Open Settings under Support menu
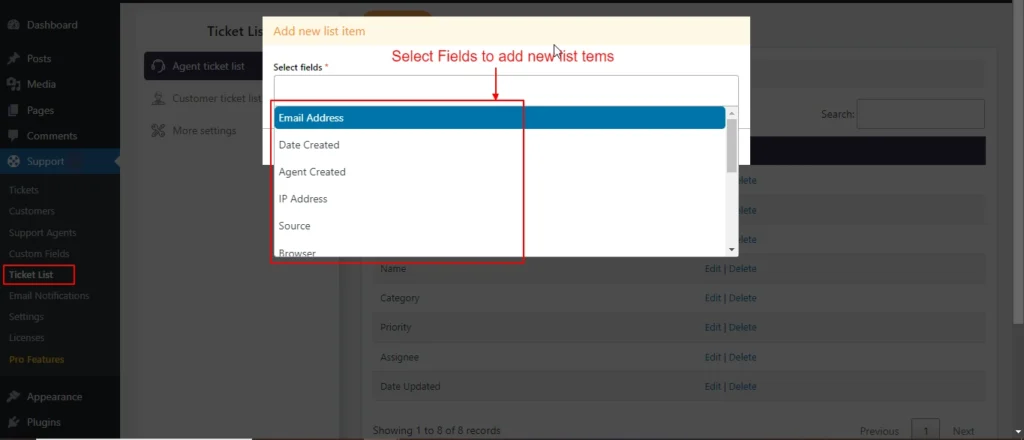This screenshot has height=440, width=1024. point(26,317)
